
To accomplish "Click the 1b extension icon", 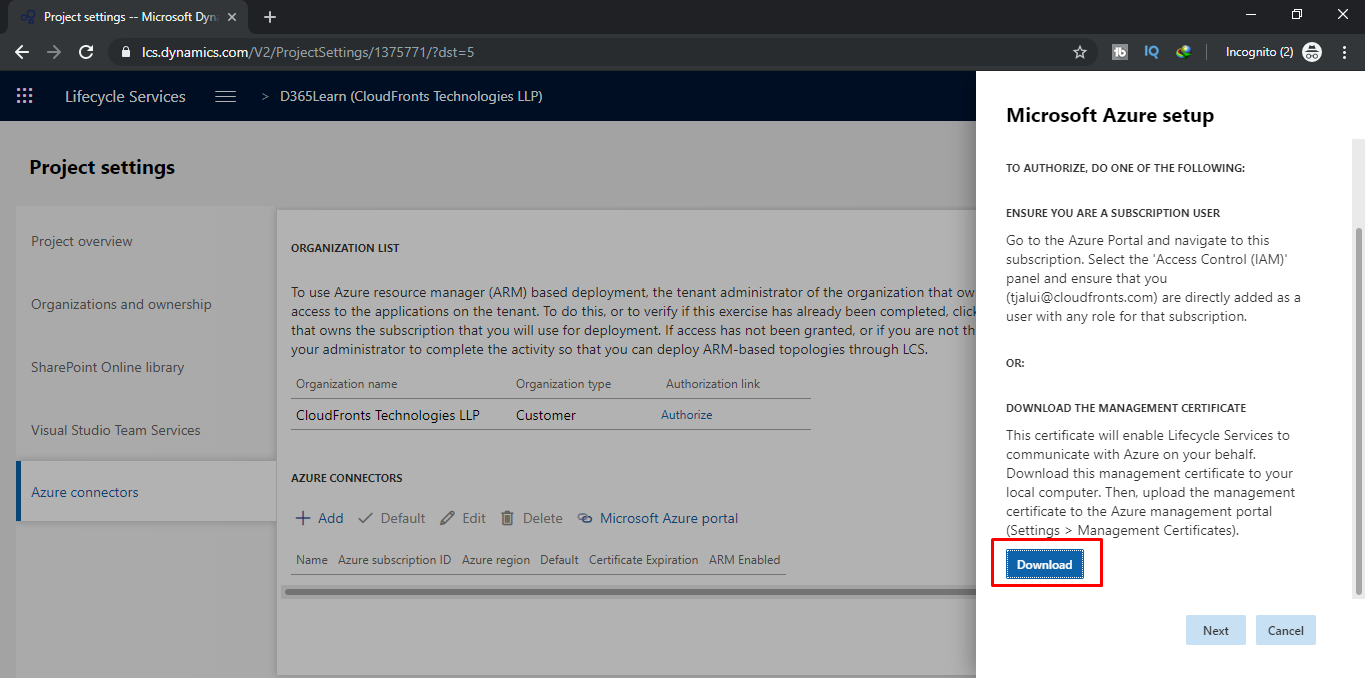I will 1120,52.
